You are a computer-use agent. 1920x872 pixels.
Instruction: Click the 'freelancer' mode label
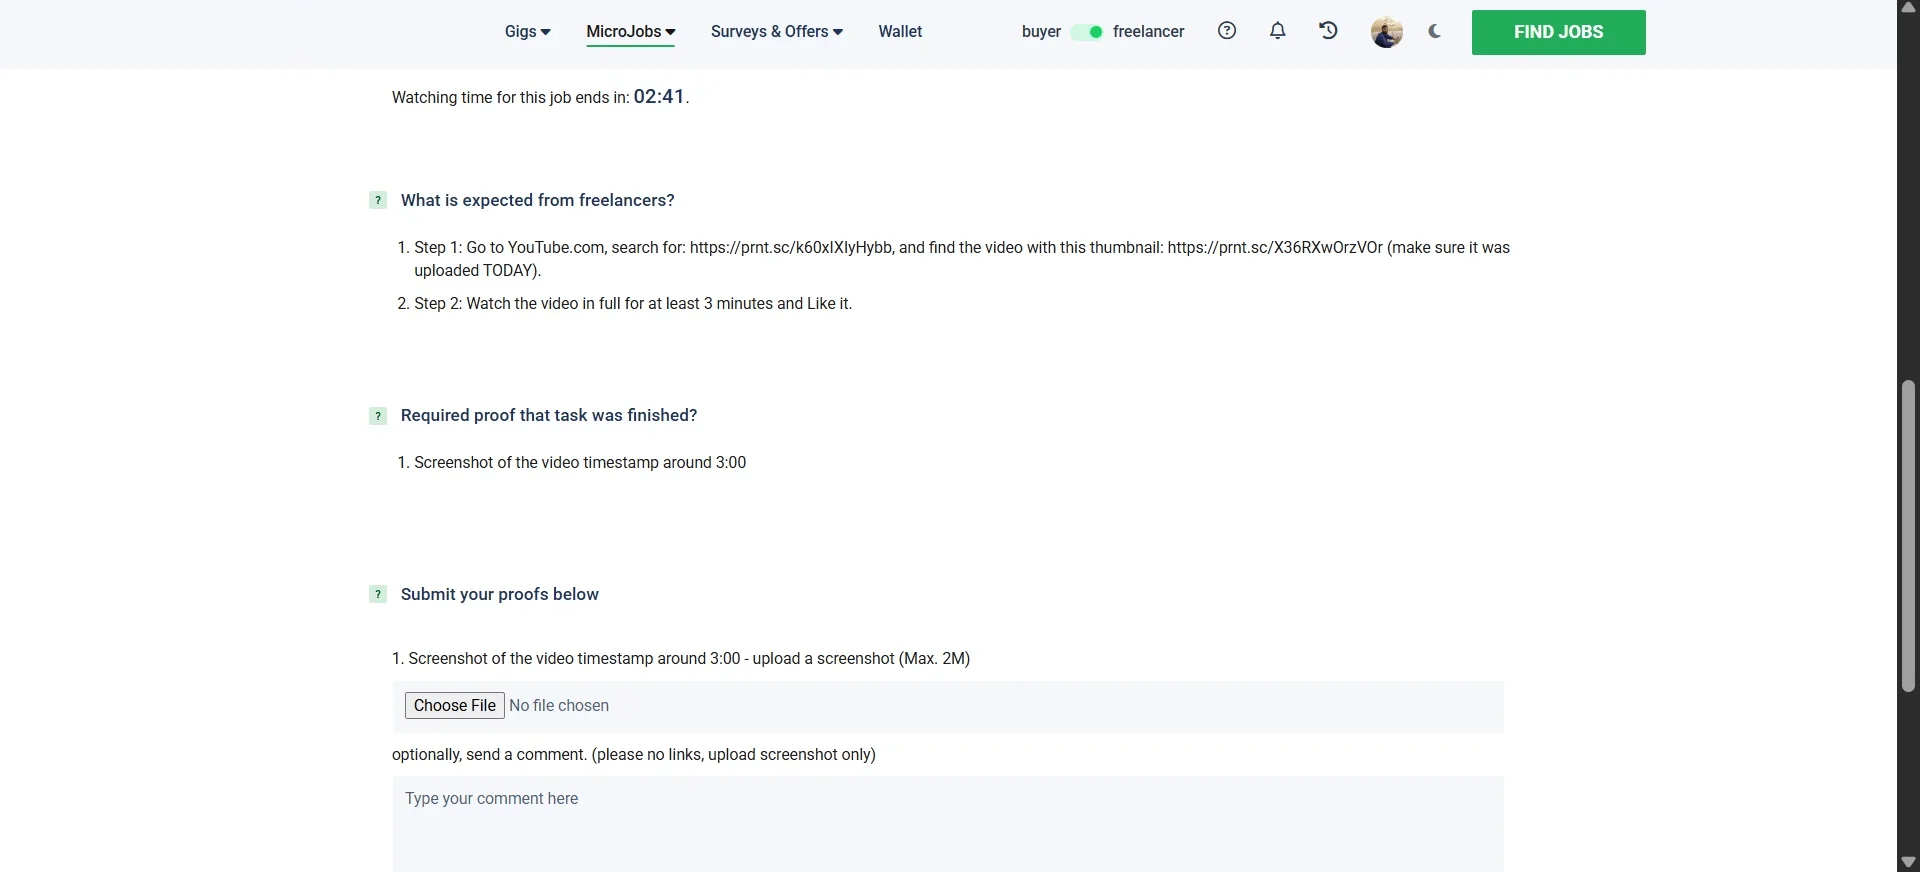pos(1148,32)
